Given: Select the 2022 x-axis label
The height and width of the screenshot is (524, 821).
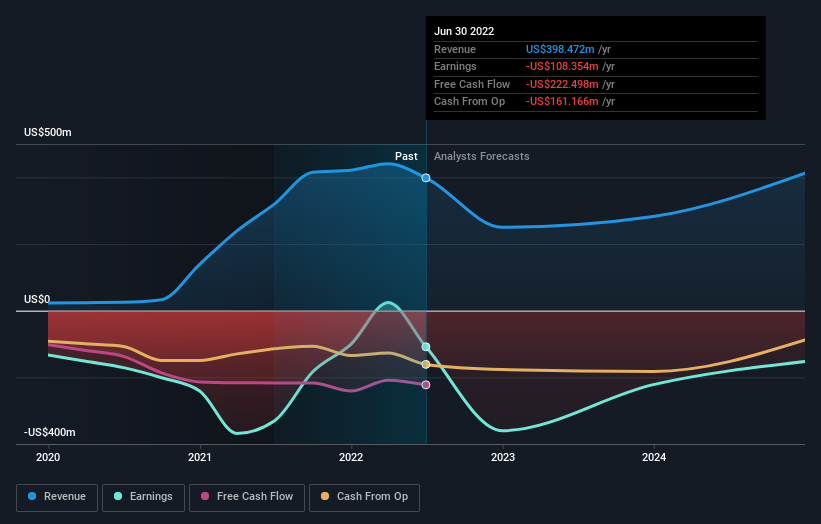Looking at the screenshot, I should pos(351,457).
